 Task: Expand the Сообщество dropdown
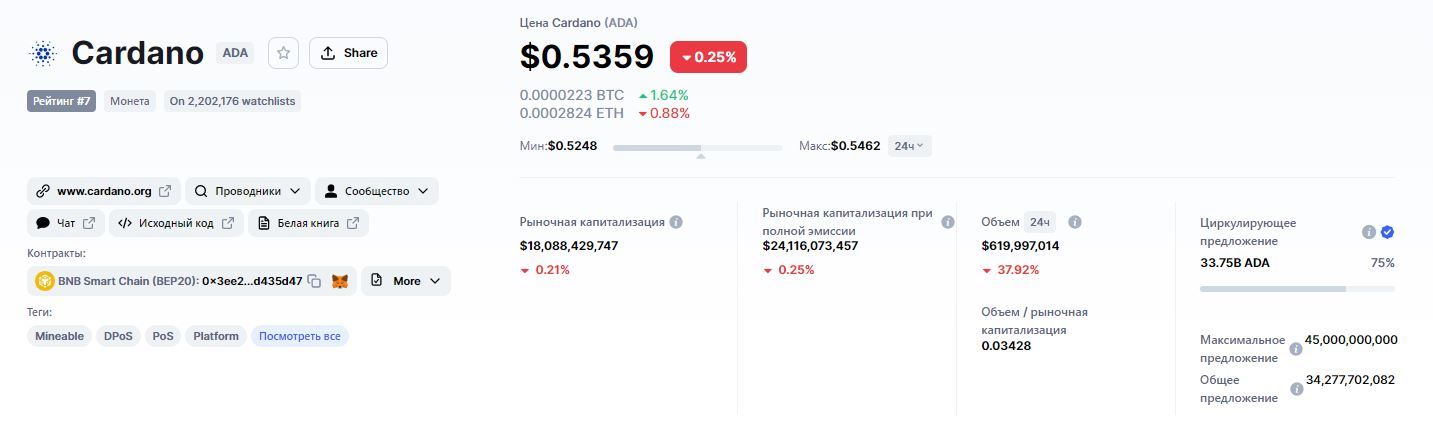click(x=376, y=191)
